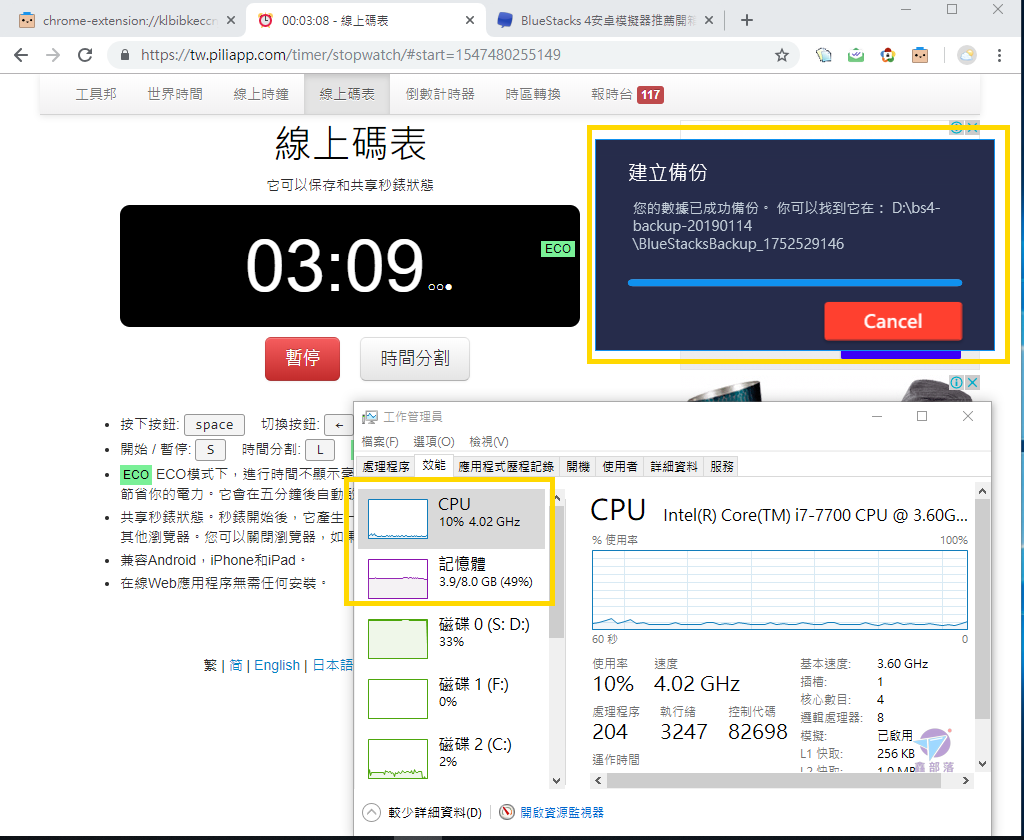Screen dimensions: 1024x840
Task: Click the CPU usage graph
Action: pyautogui.click(x=779, y=589)
